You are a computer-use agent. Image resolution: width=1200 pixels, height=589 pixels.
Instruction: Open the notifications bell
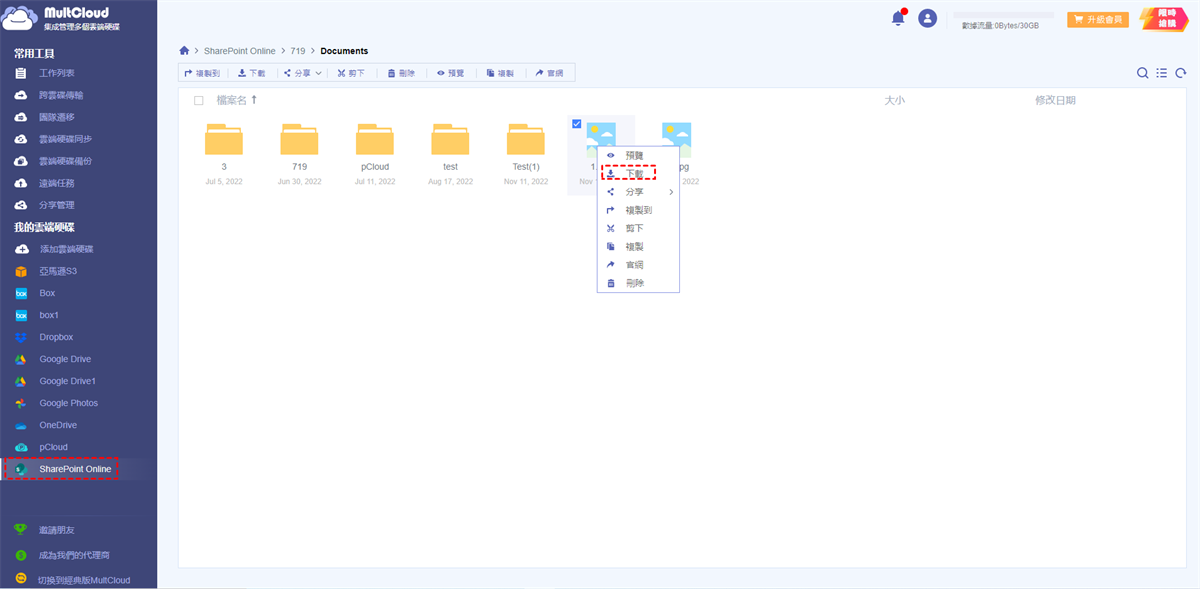tap(898, 18)
